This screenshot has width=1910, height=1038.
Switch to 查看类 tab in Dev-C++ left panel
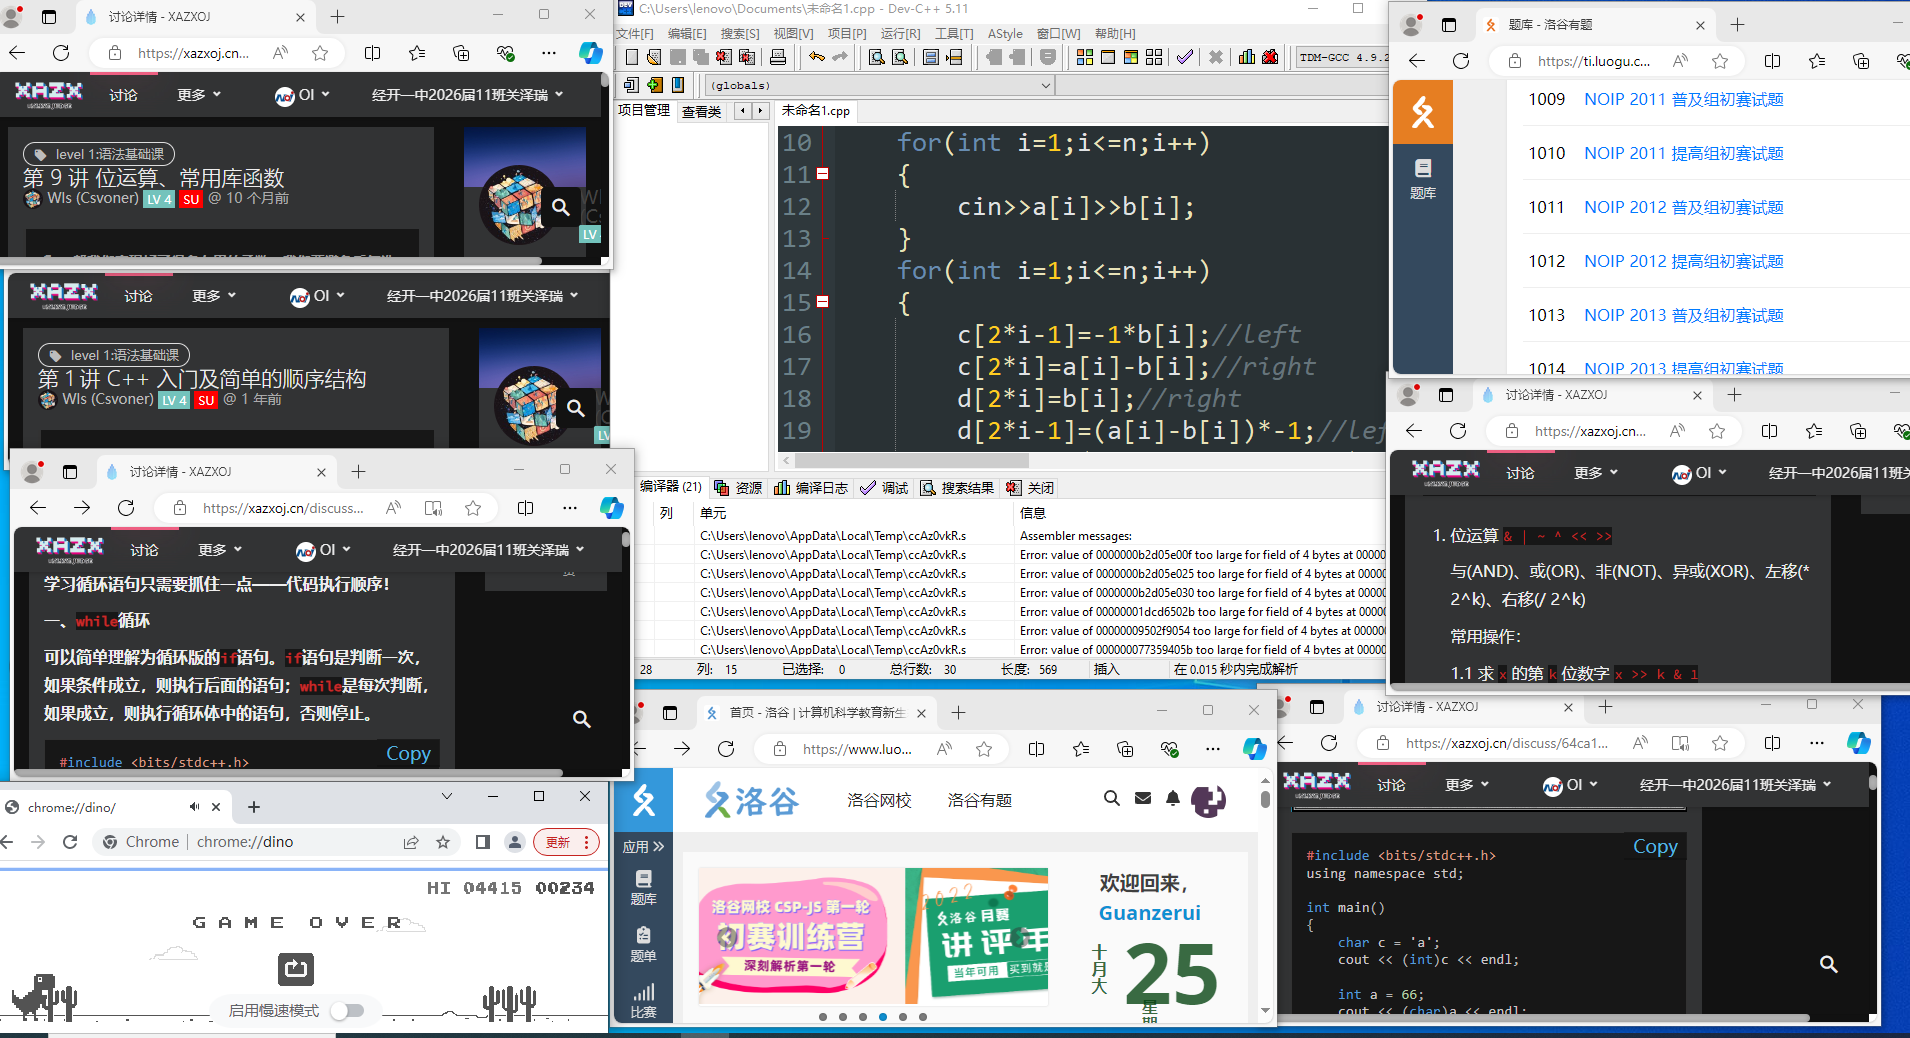[x=702, y=111]
